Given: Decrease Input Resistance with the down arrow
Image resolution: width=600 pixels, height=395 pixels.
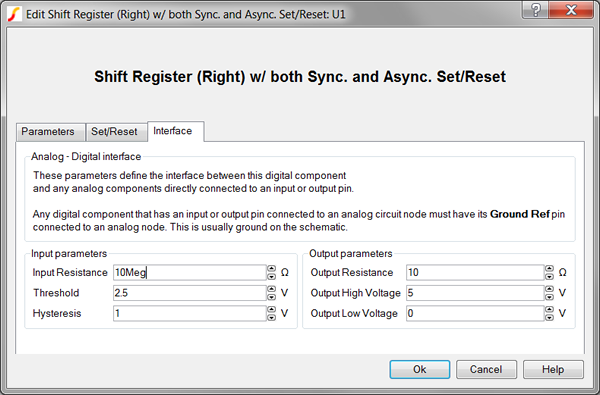Looking at the screenshot, I should 271,276.
